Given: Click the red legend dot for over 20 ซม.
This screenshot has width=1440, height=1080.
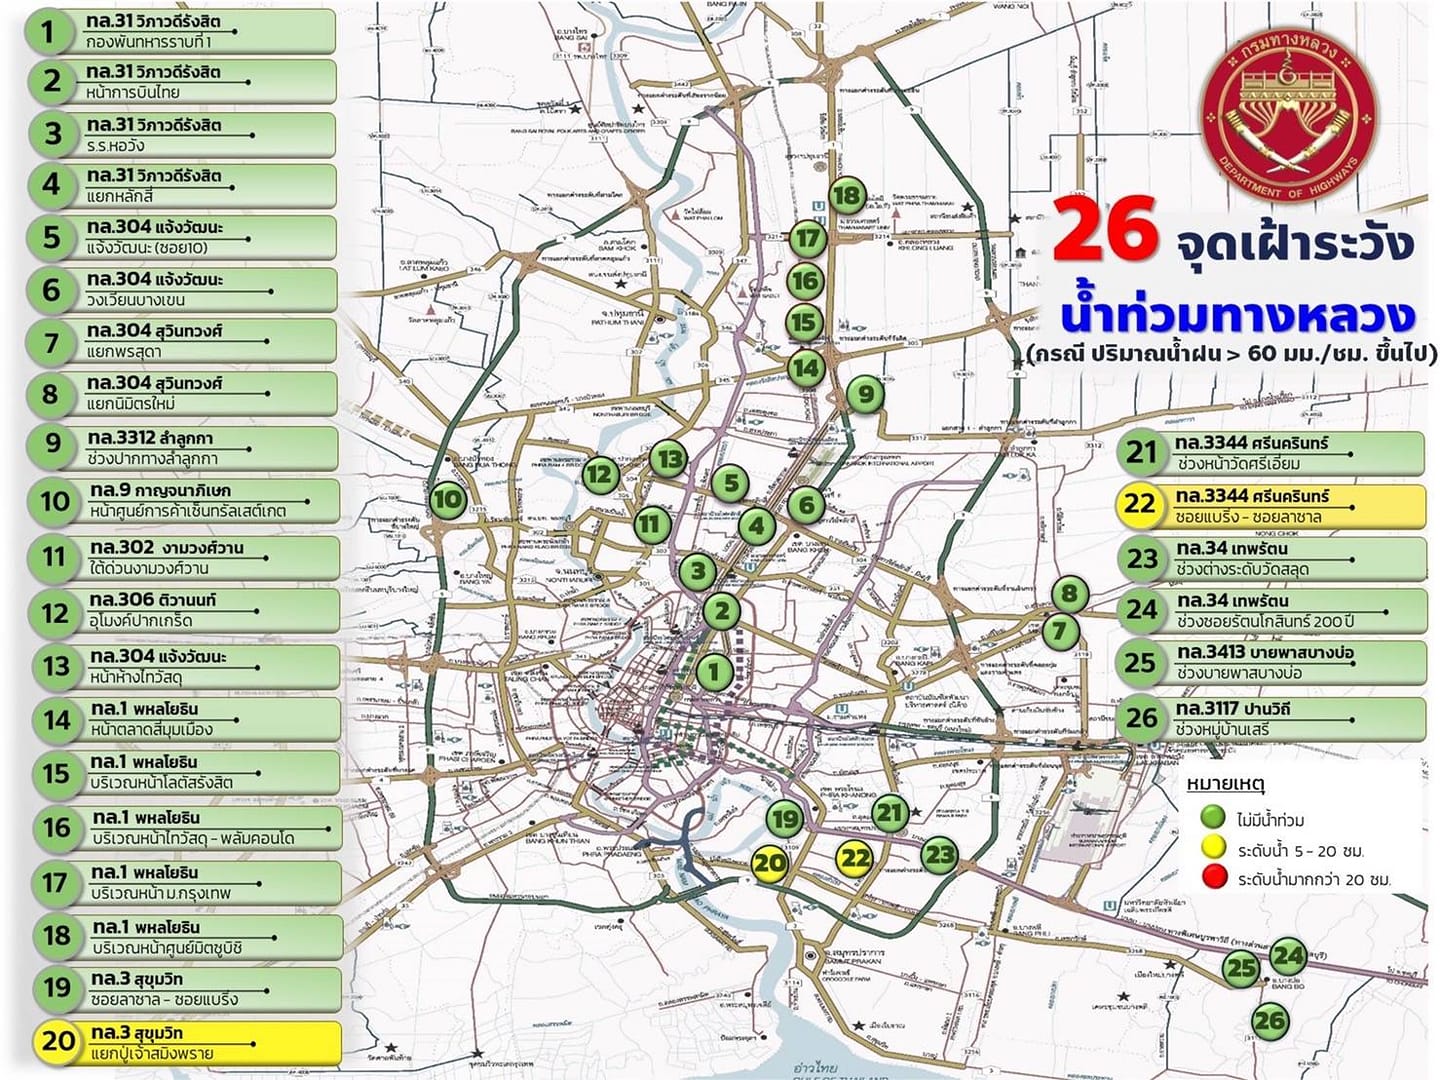Looking at the screenshot, I should click(x=1213, y=879).
